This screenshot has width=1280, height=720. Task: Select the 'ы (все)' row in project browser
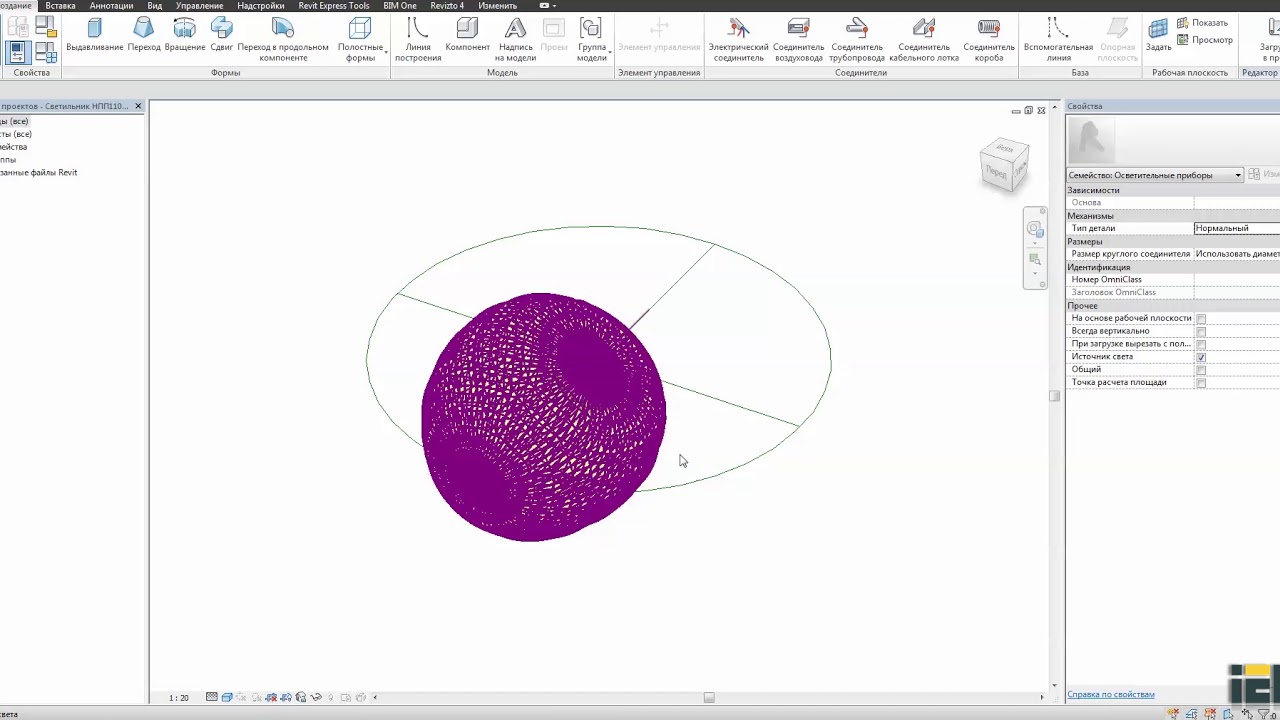(x=14, y=121)
